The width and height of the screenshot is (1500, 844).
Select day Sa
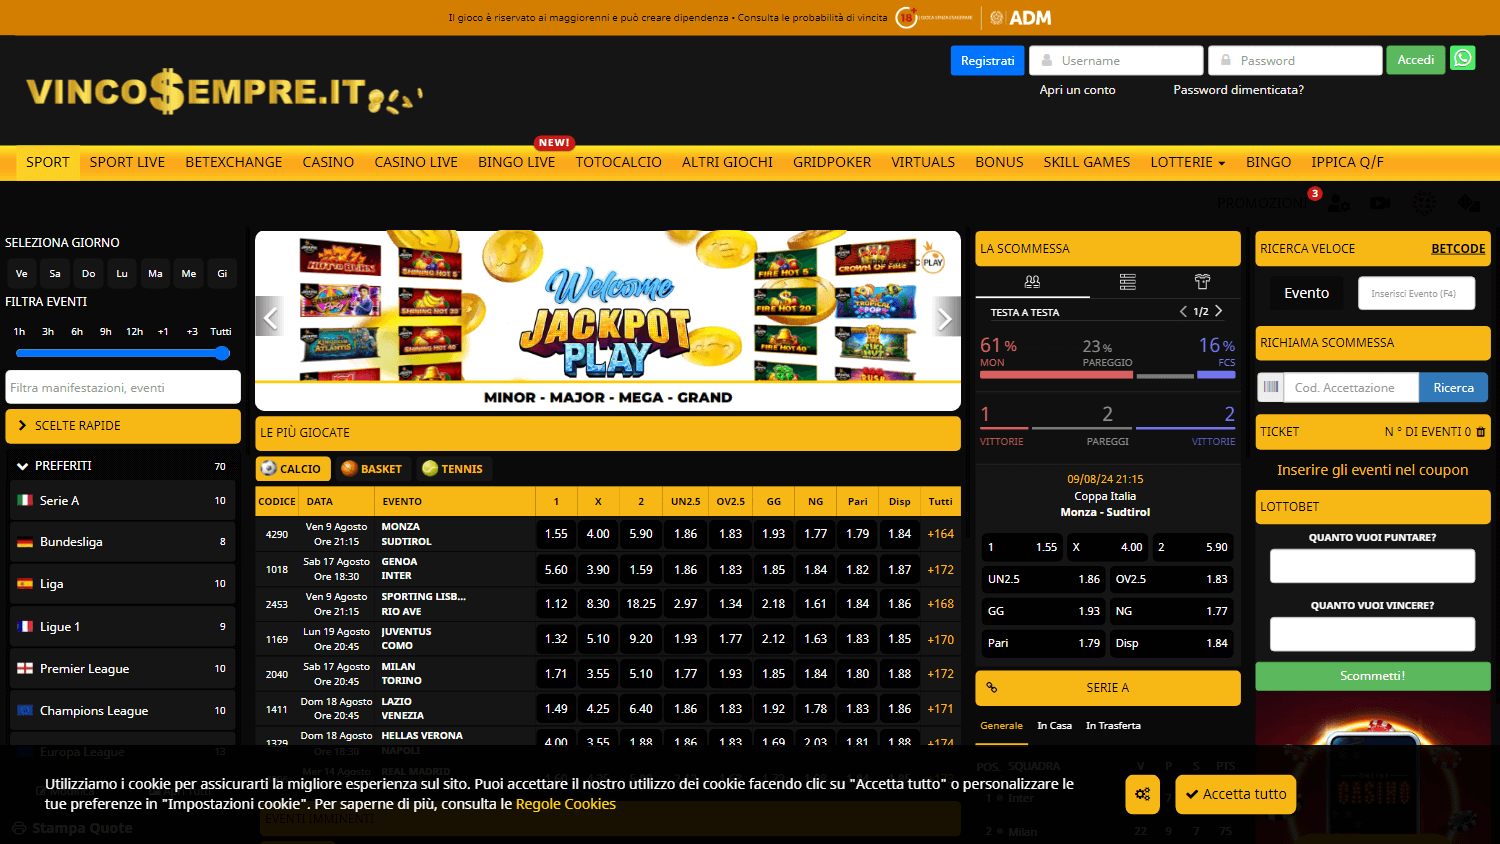pos(55,273)
